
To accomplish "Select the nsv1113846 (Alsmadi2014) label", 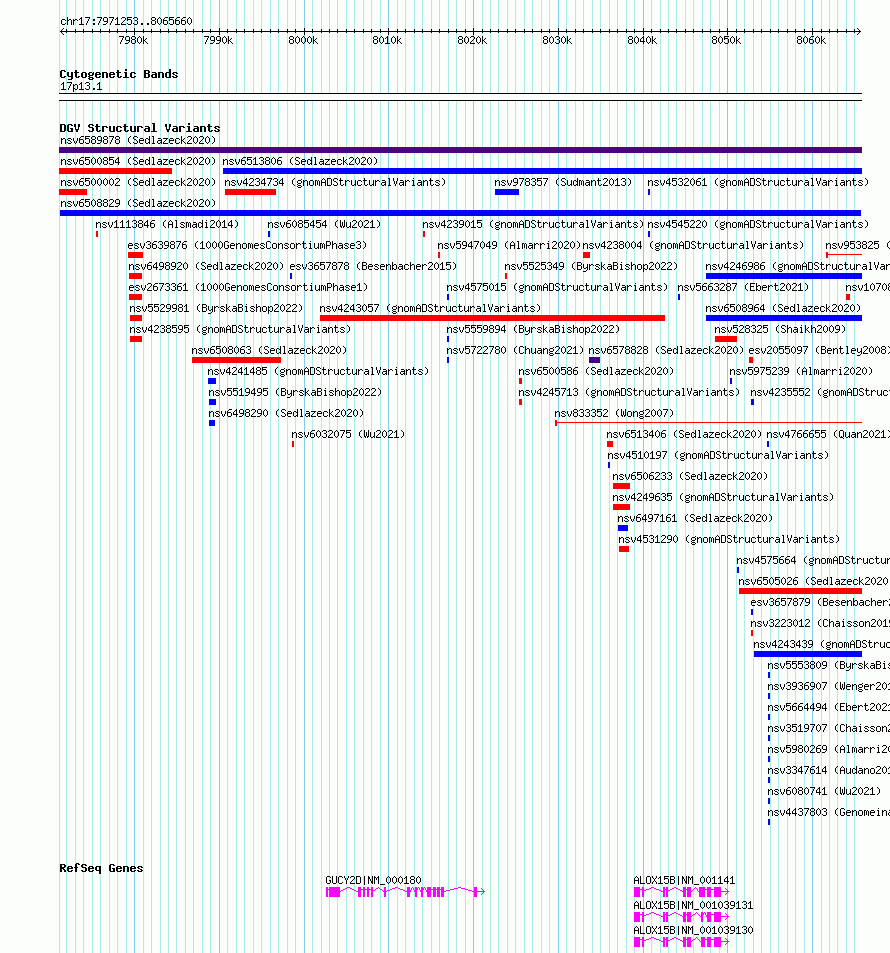I will click(x=167, y=224).
